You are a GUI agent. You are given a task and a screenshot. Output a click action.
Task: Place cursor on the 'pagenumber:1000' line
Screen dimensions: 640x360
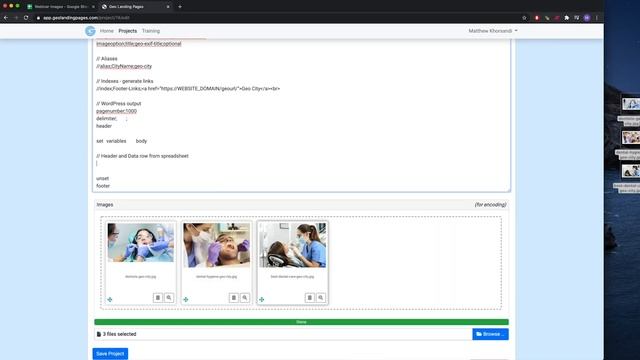116,111
